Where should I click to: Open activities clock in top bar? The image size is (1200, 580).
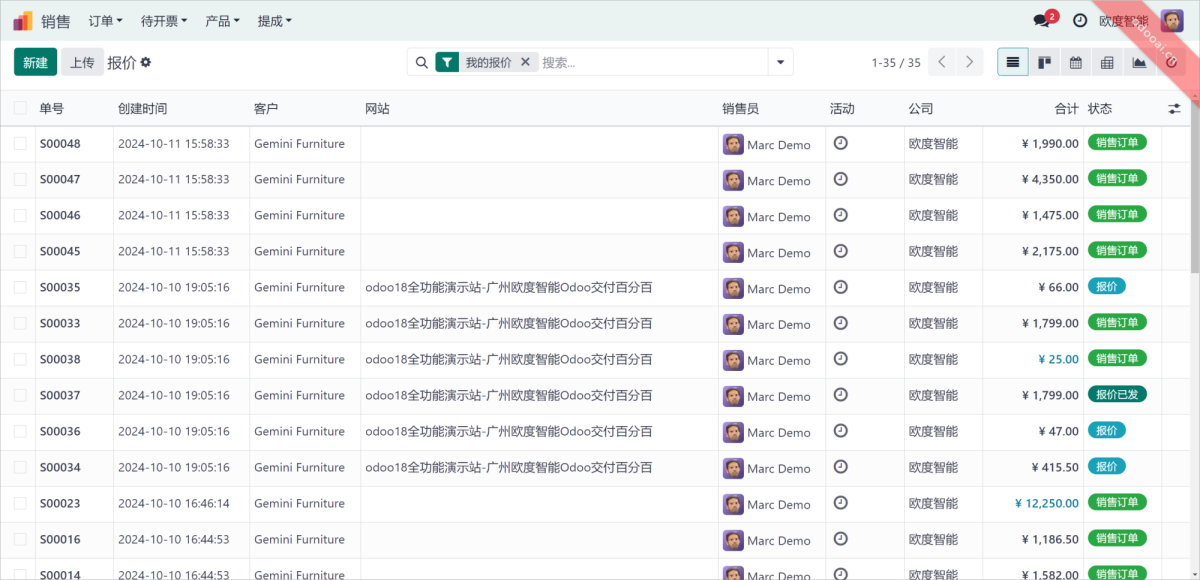[1080, 20]
